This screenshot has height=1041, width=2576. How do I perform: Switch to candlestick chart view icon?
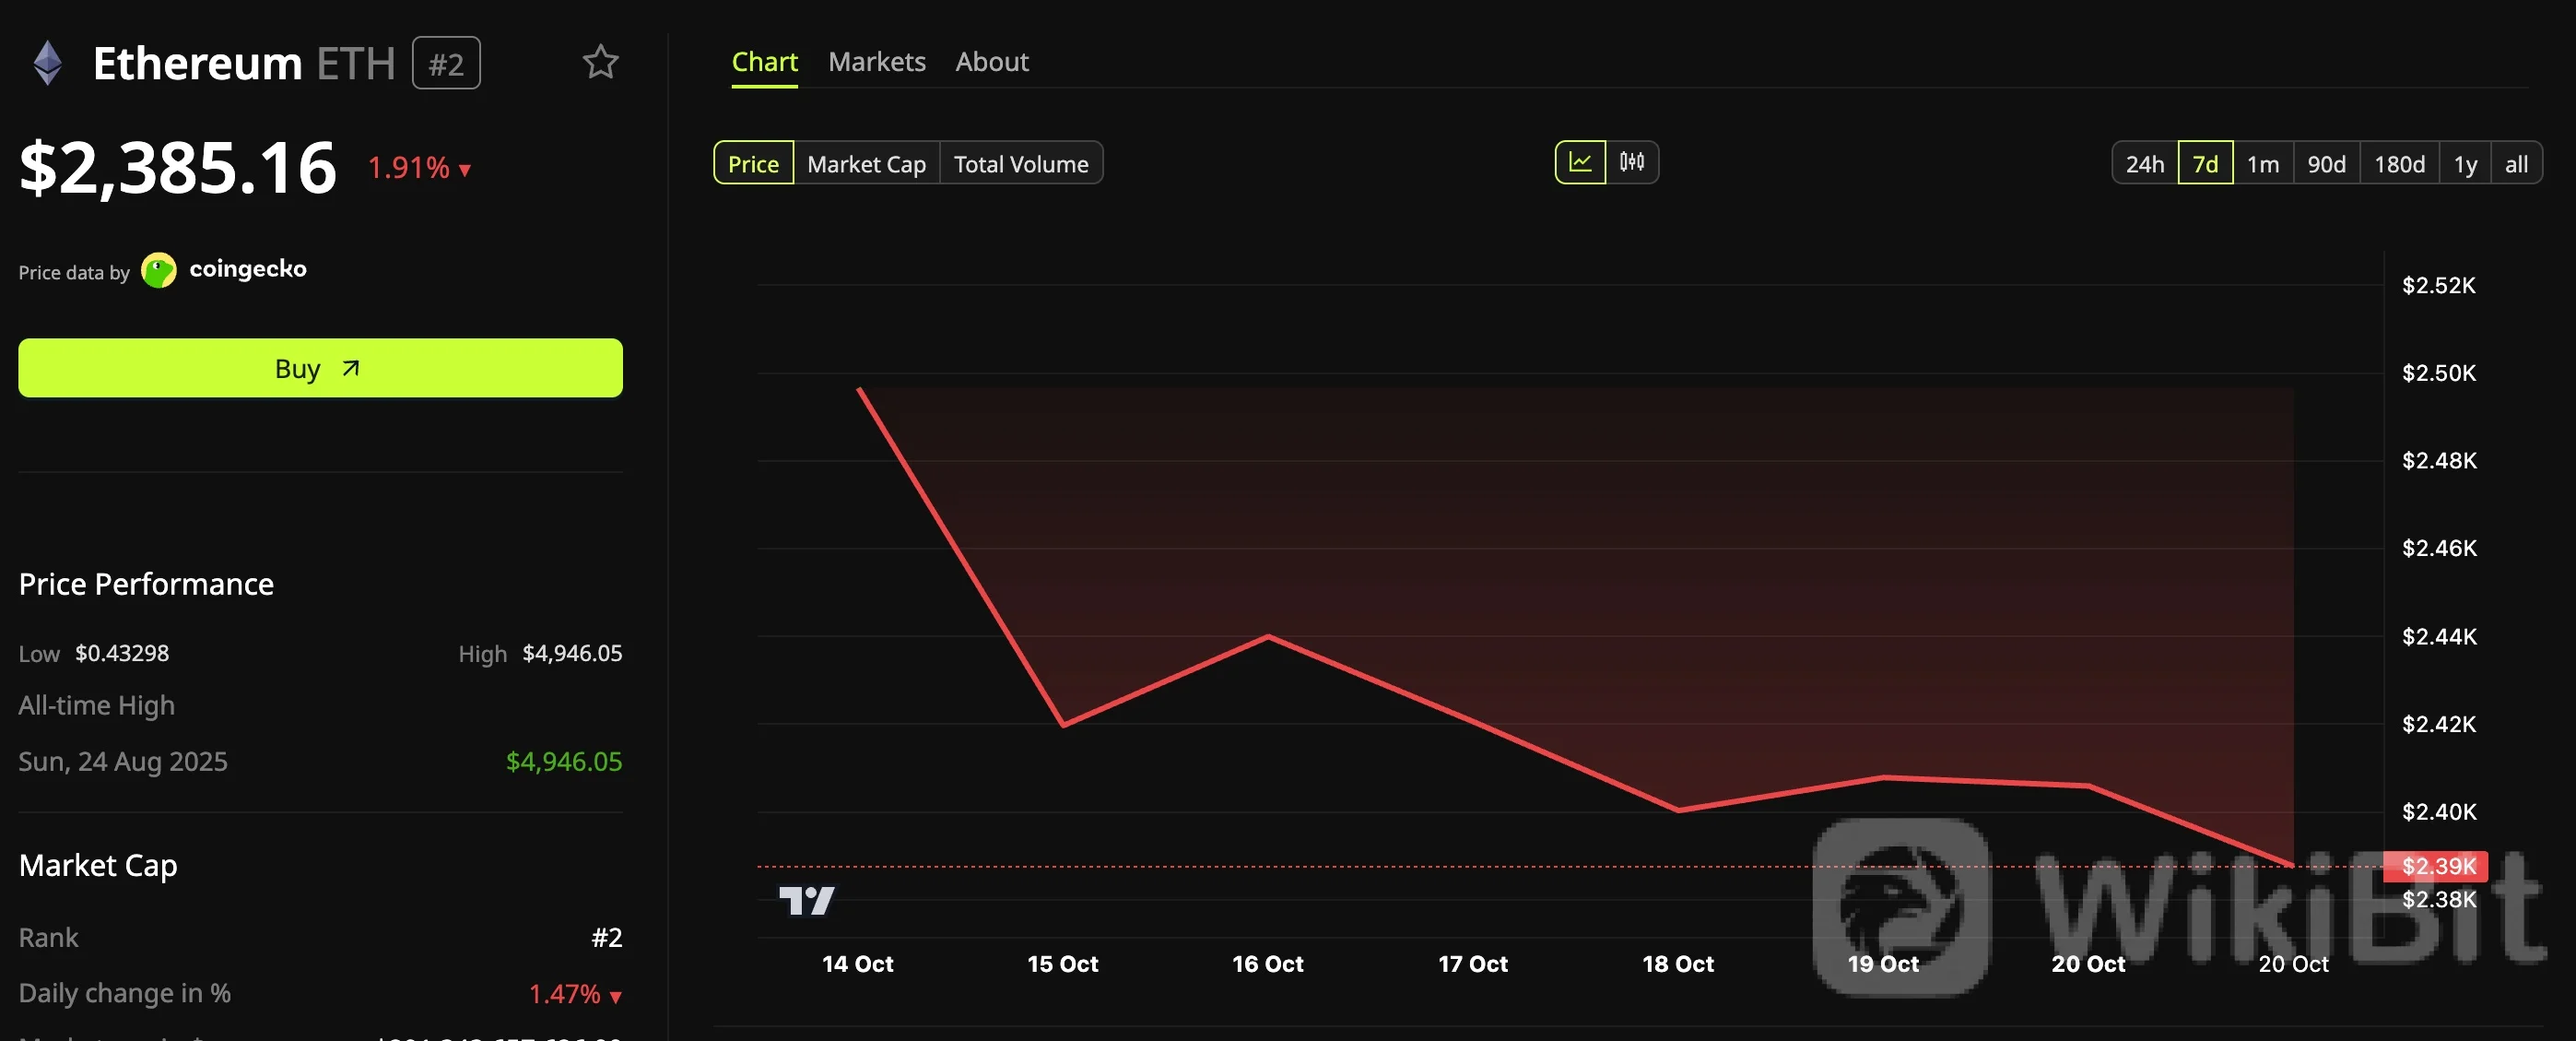(1632, 162)
